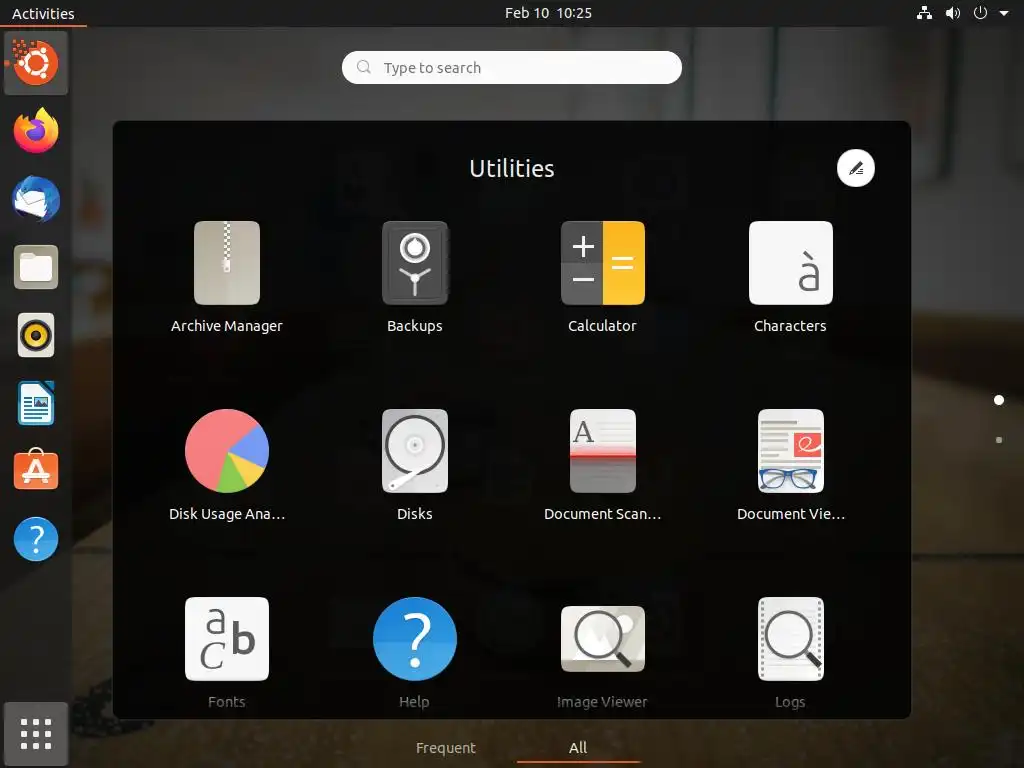Launch Help in the Utilities folder
Screen dimensions: 1024x768
[x=415, y=639]
